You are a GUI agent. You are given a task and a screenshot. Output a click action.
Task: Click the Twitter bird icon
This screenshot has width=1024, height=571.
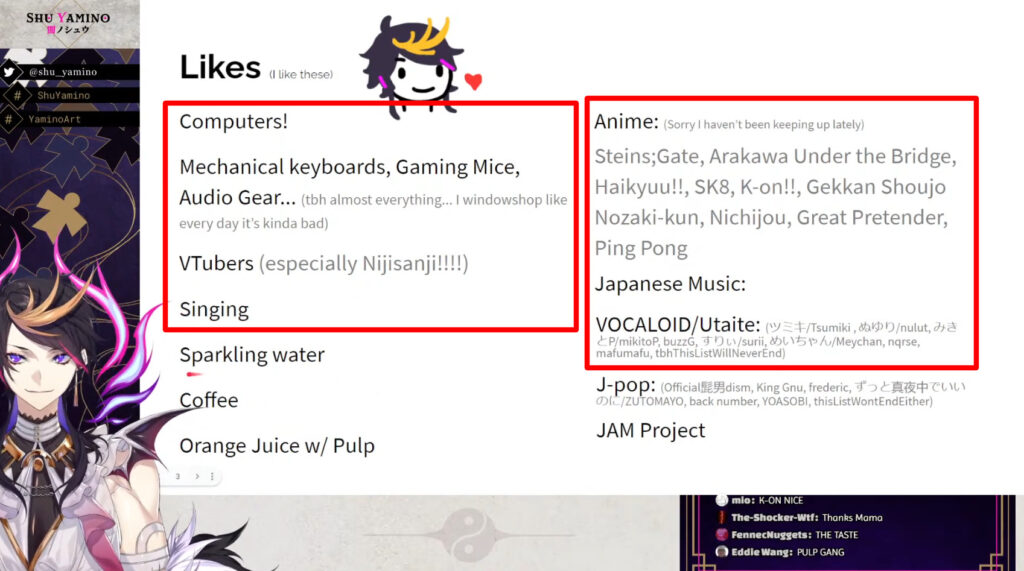pos(9,72)
